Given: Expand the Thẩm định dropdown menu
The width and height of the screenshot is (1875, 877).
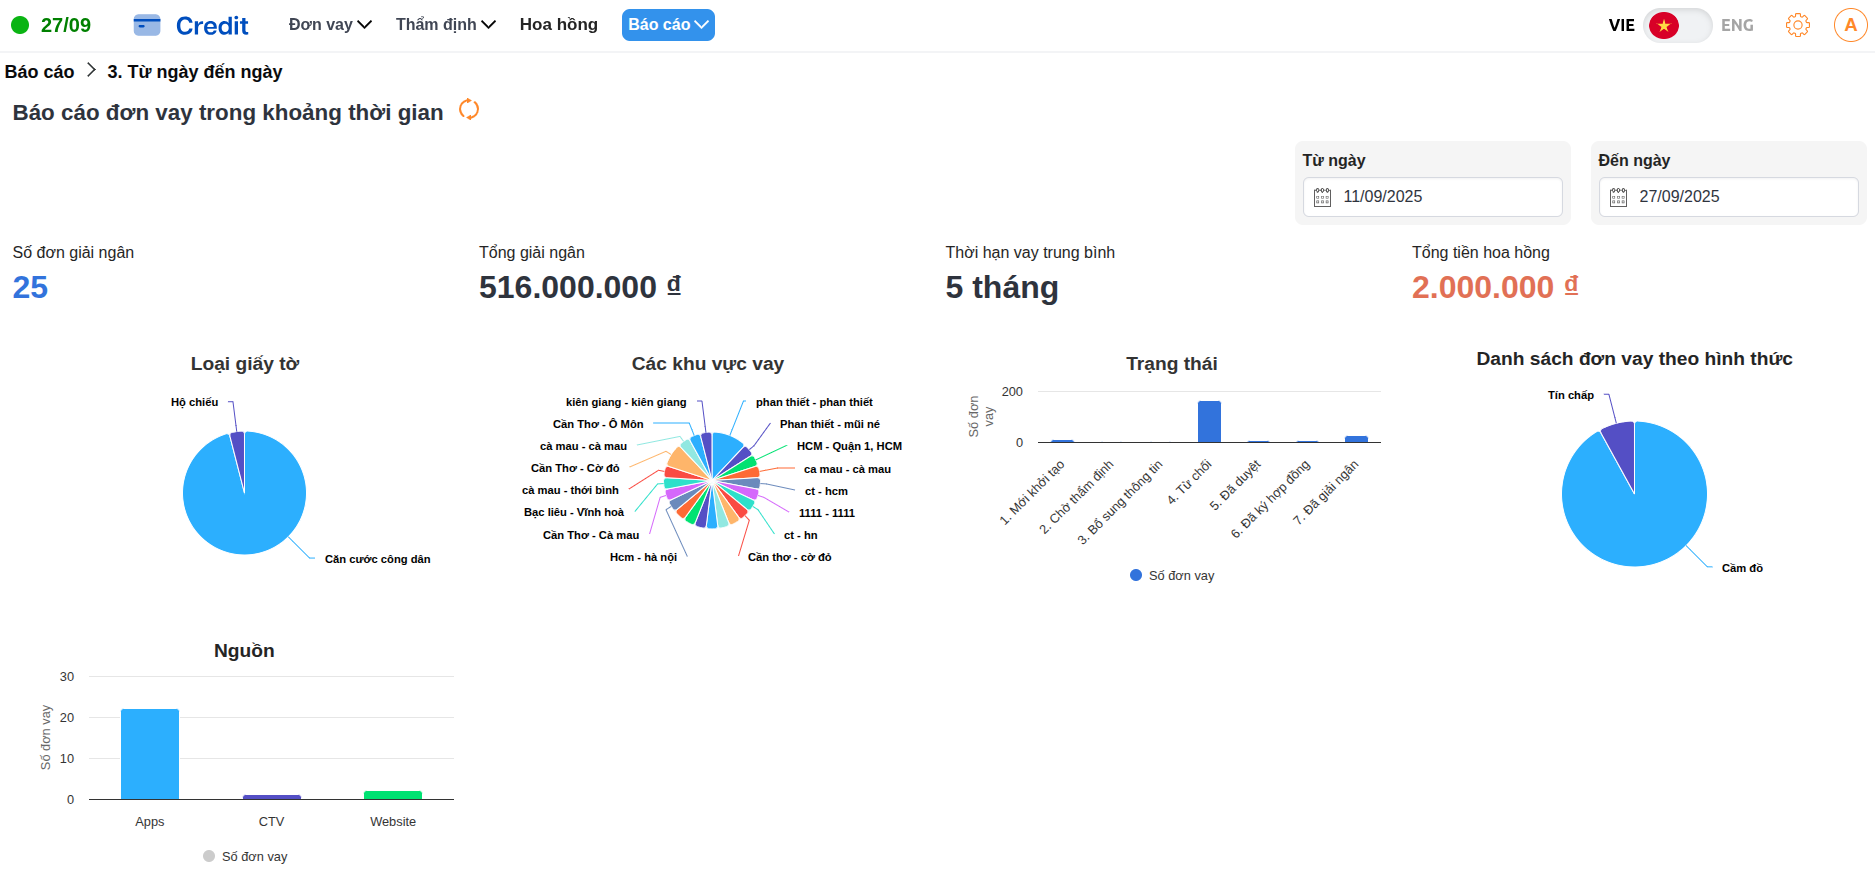Looking at the screenshot, I should coord(445,25).
